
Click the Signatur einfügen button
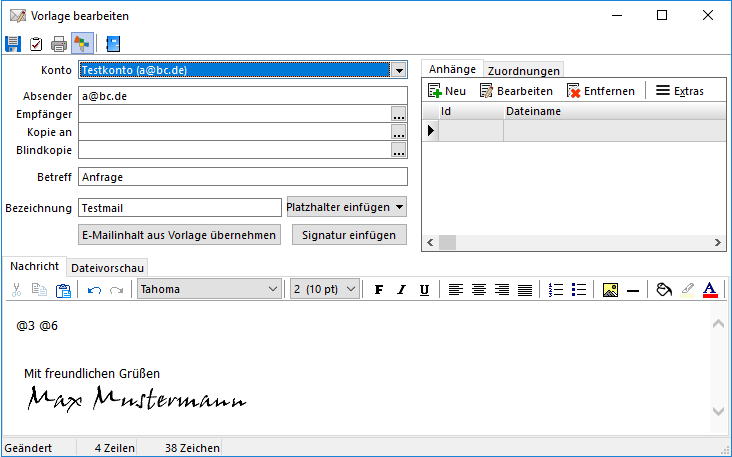click(x=349, y=235)
